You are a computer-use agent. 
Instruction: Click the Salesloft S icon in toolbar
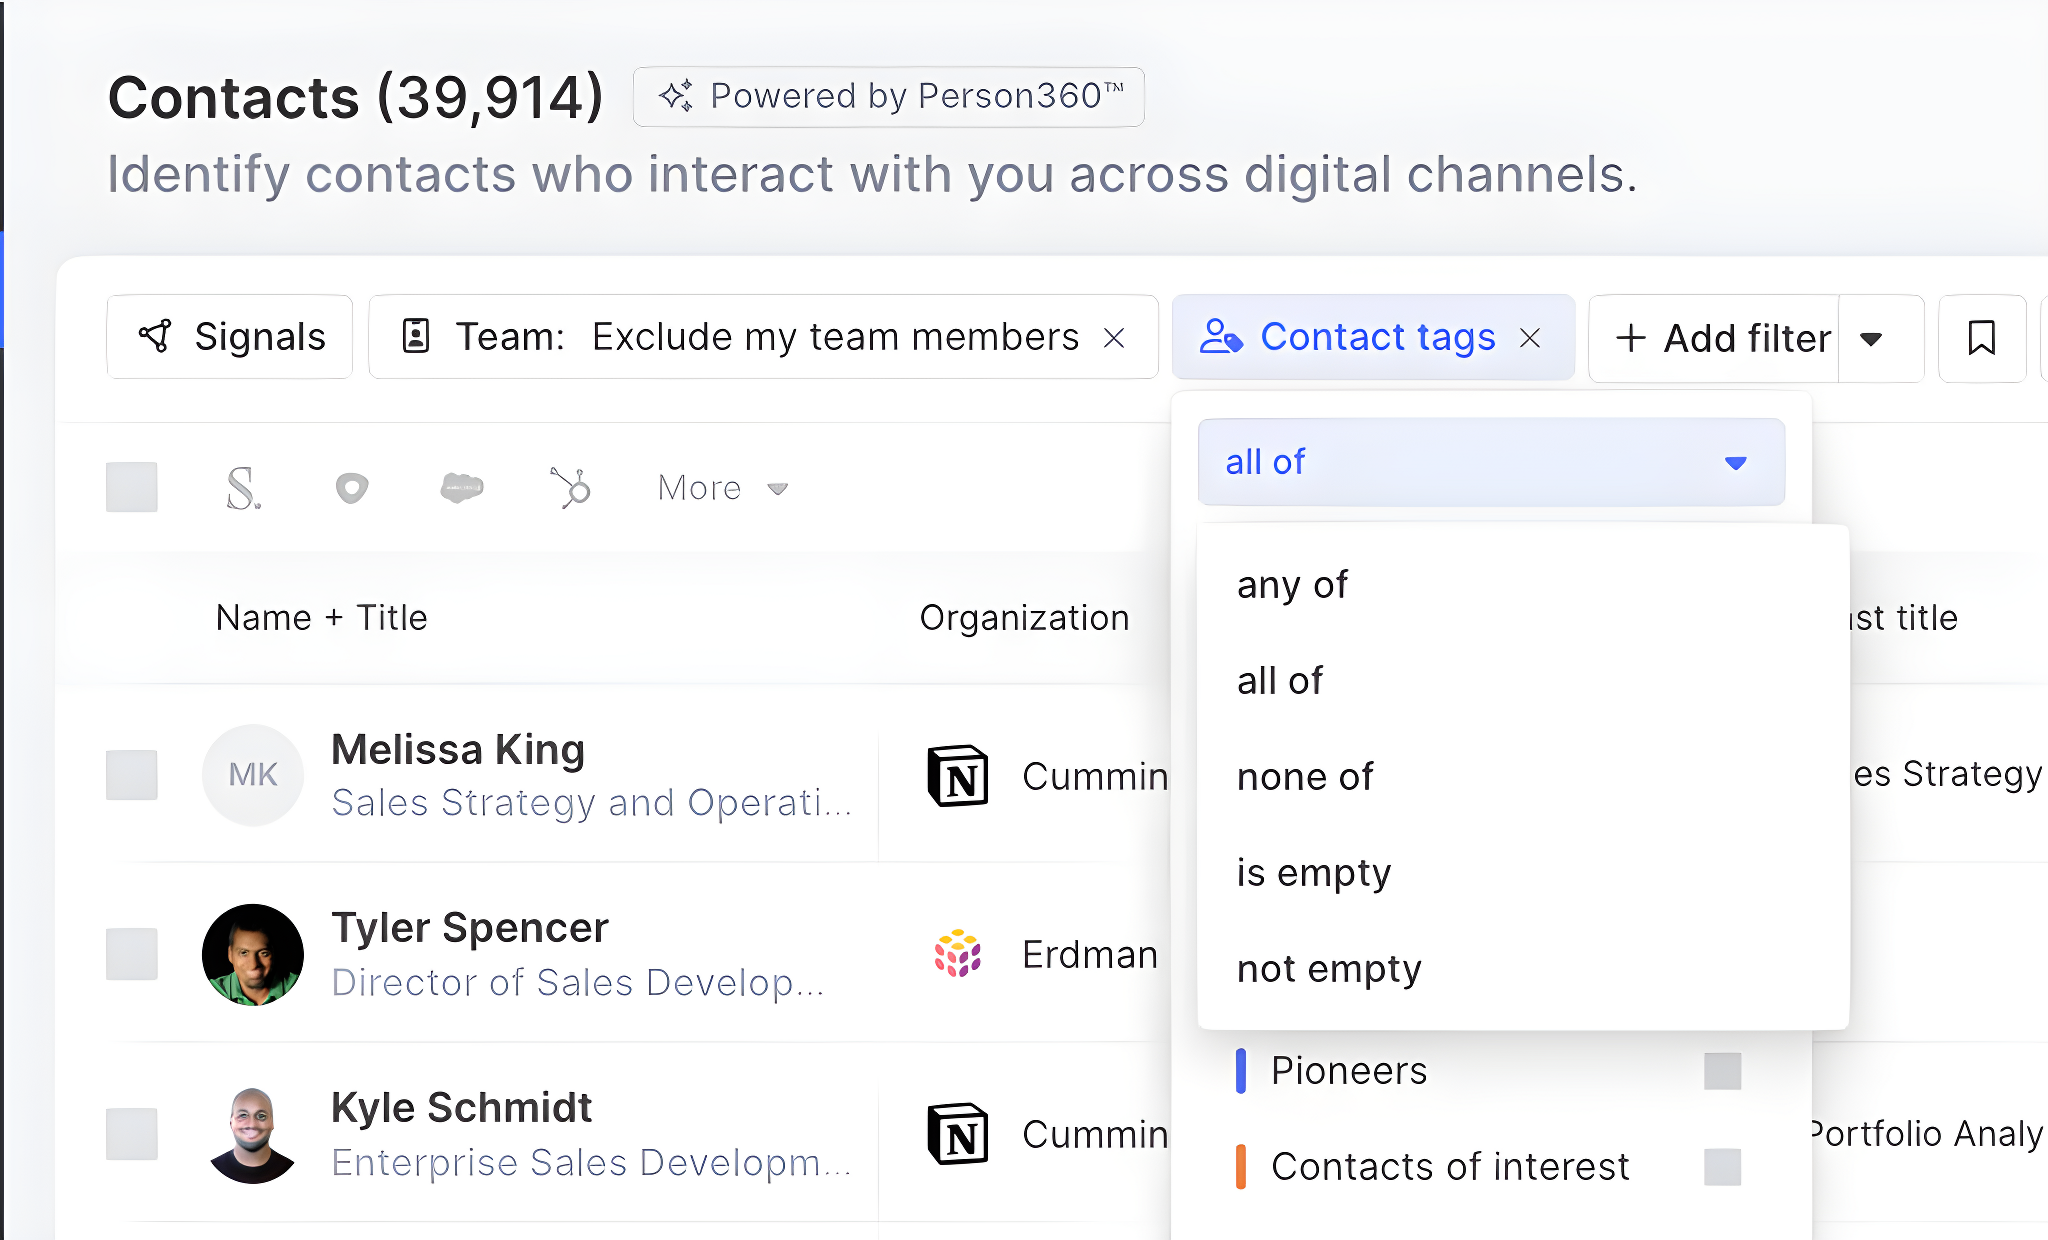[x=243, y=488]
